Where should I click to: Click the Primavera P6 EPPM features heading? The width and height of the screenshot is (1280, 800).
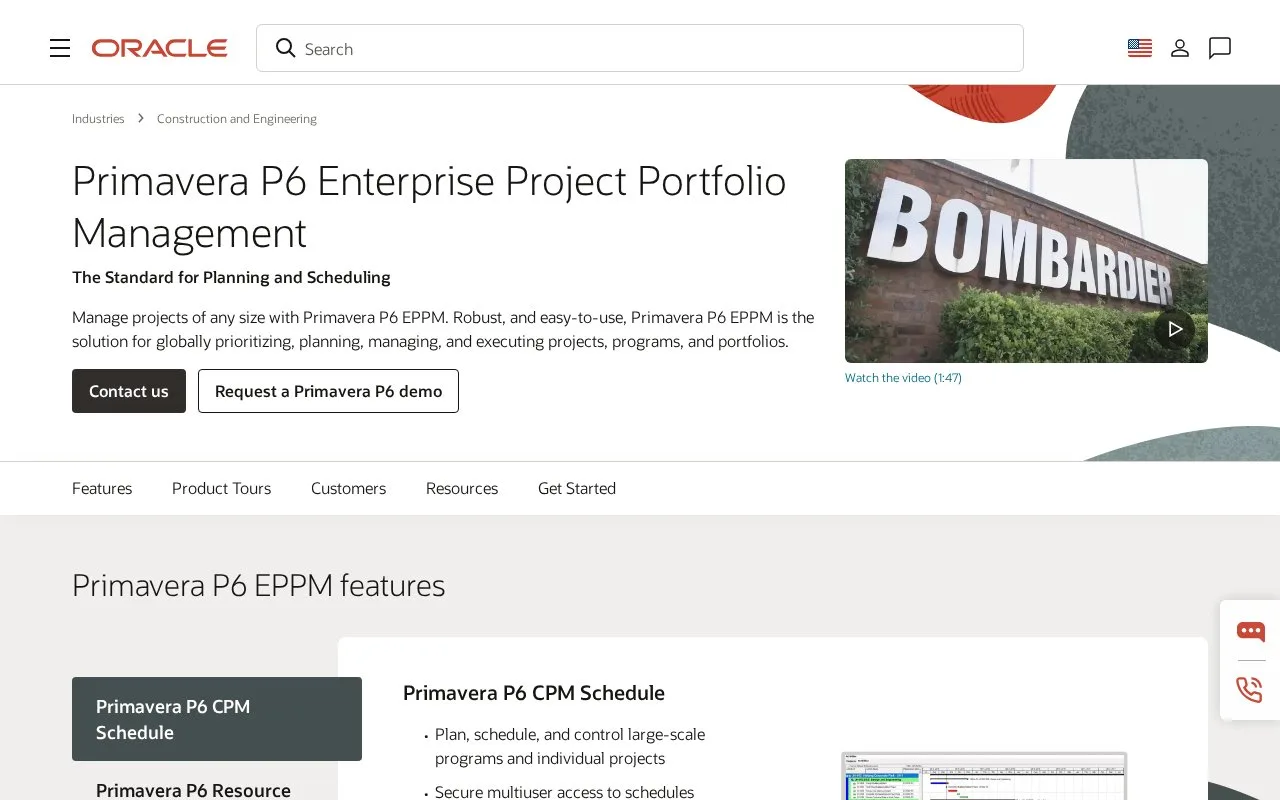(x=258, y=585)
